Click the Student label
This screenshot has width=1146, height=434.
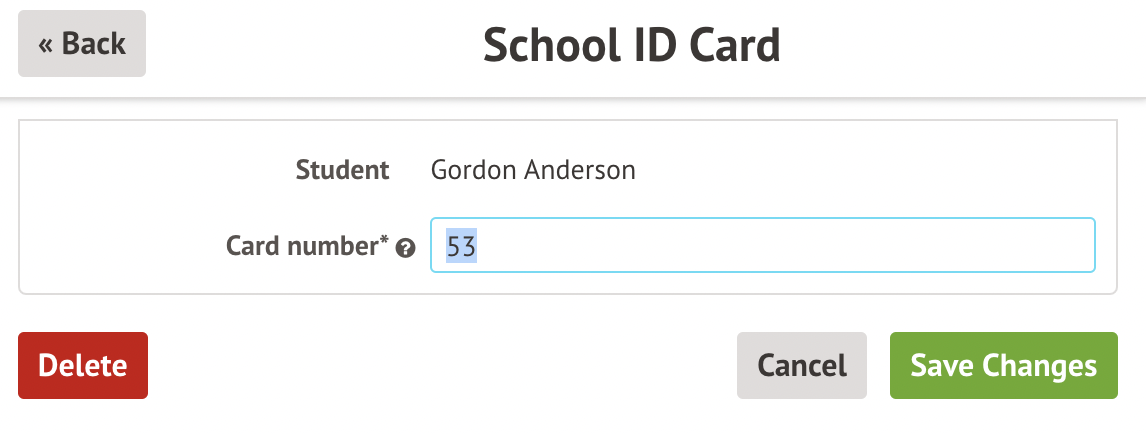coord(342,170)
